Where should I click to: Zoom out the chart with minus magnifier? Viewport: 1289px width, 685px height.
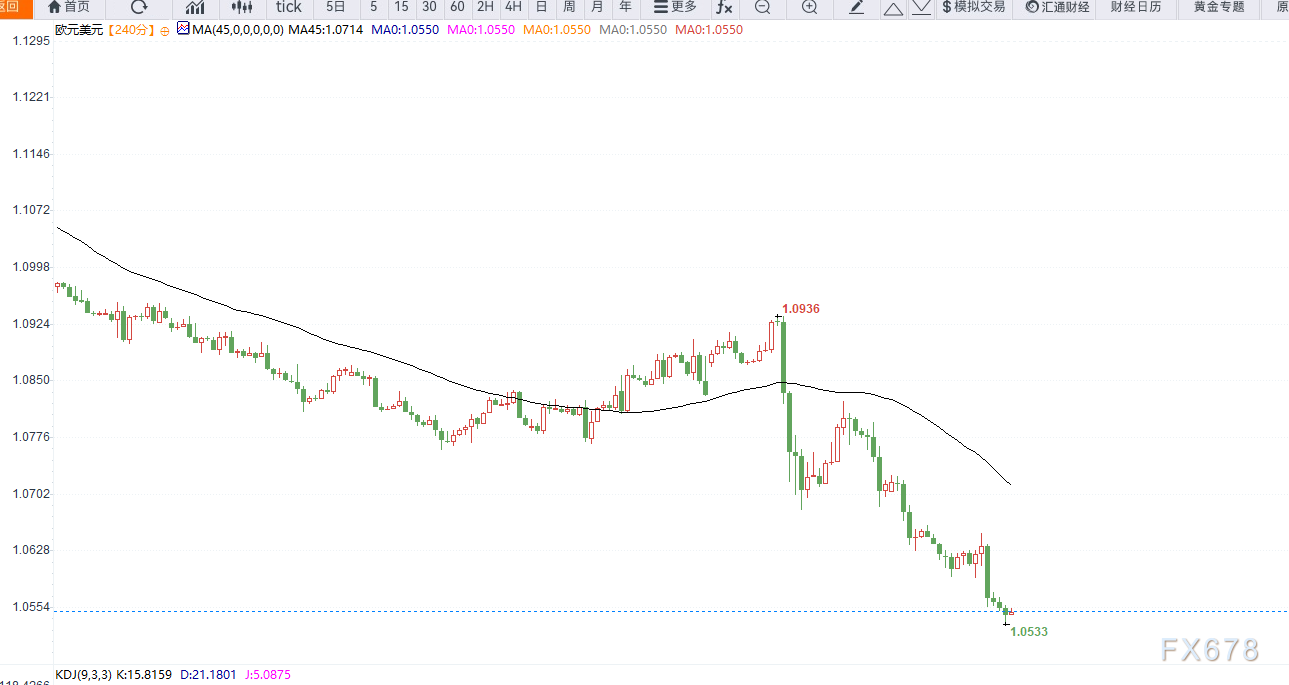click(x=763, y=7)
